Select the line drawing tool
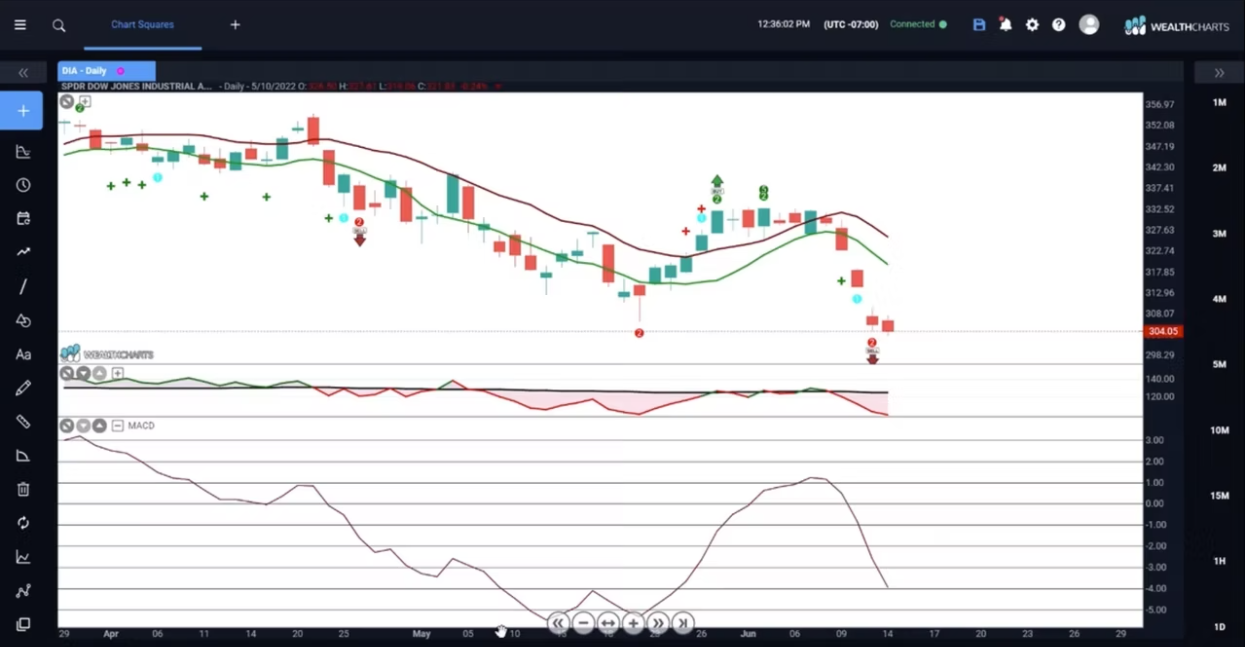The width and height of the screenshot is (1245, 647). (23, 287)
